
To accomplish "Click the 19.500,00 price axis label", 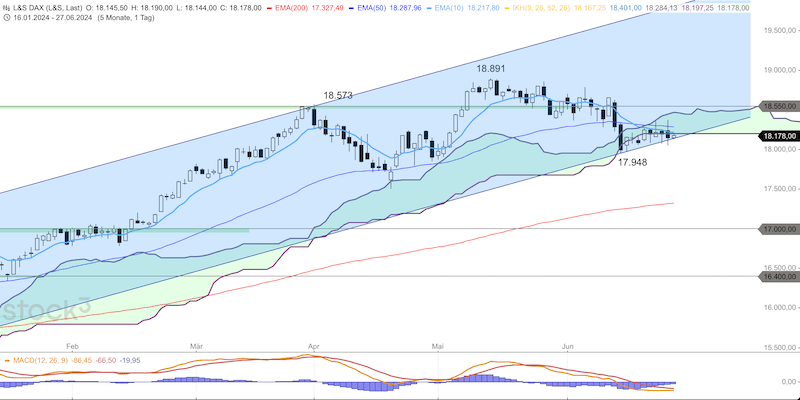I will (x=780, y=31).
